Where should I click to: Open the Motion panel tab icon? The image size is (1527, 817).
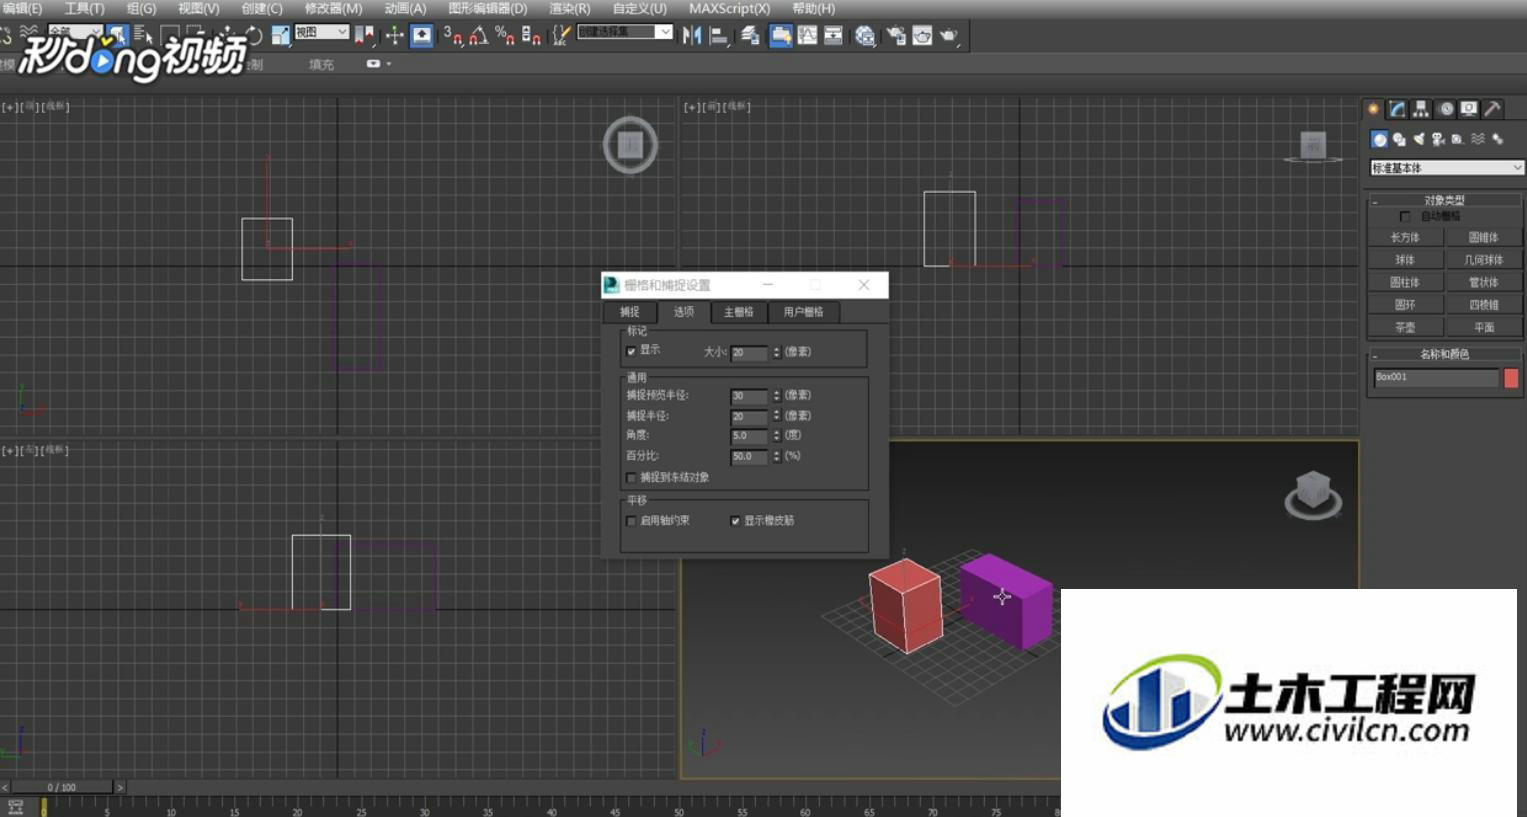point(1446,109)
